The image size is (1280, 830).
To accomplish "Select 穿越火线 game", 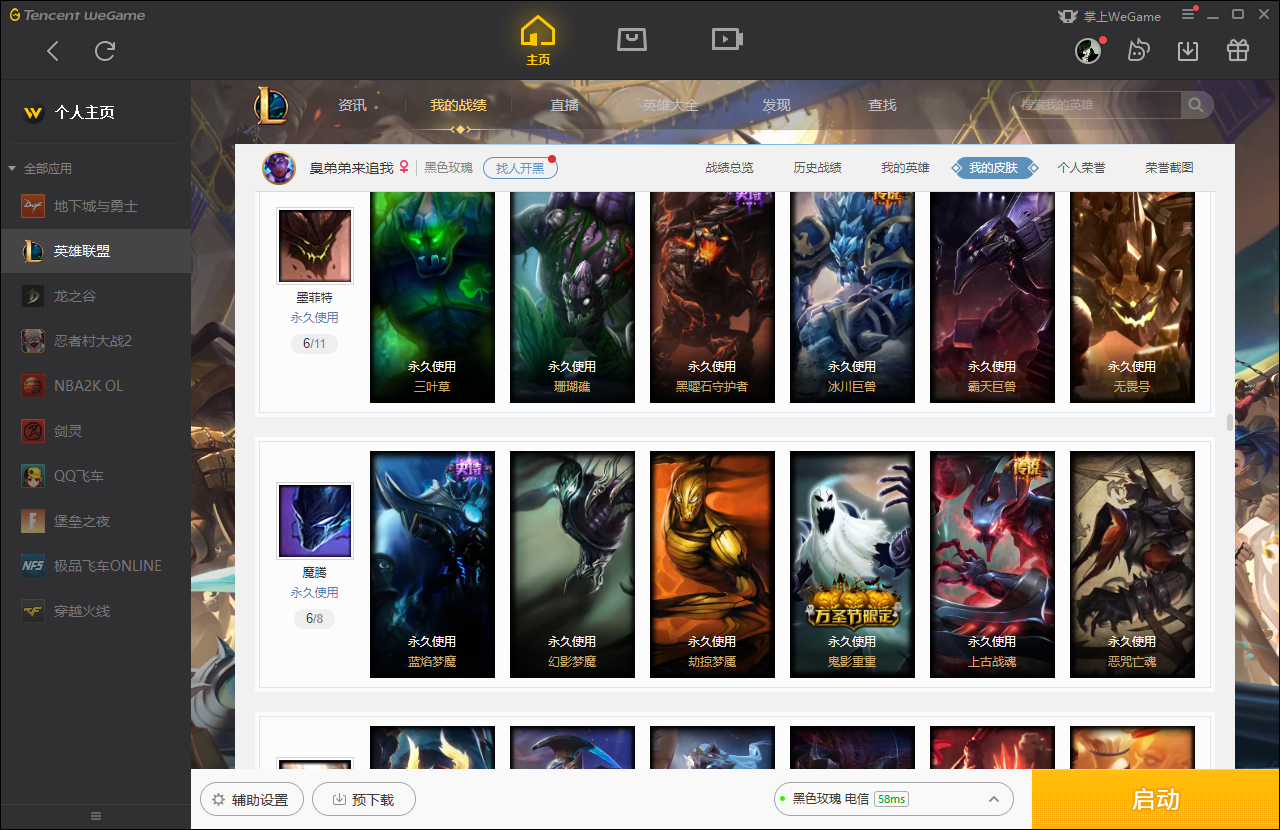I will [x=95, y=611].
